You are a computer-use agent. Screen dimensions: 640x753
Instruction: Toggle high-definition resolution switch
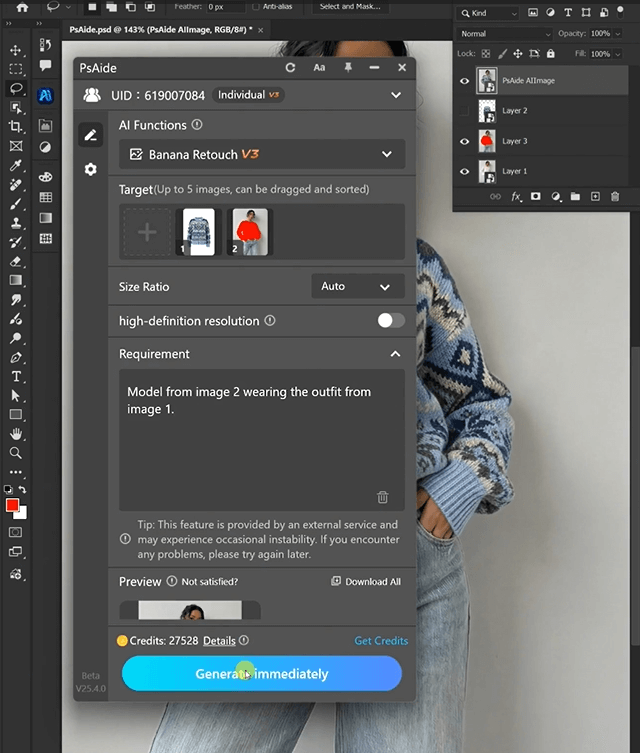point(390,320)
